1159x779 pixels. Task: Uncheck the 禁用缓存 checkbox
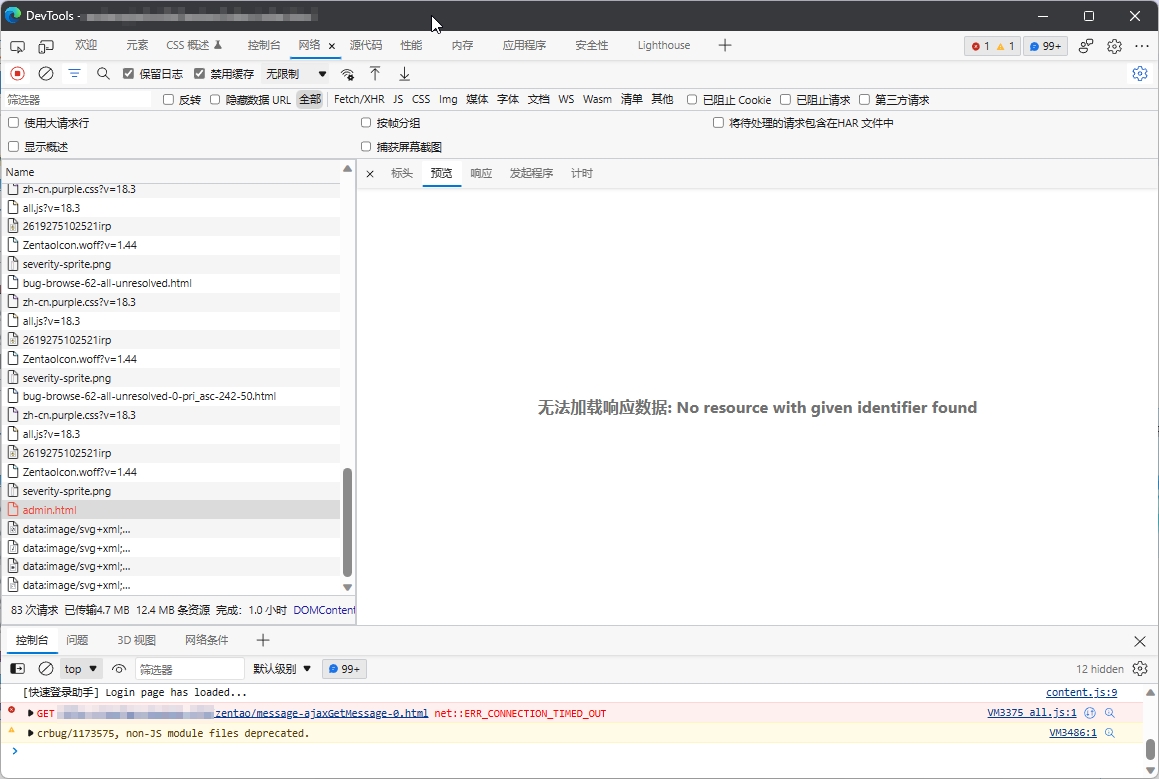200,74
